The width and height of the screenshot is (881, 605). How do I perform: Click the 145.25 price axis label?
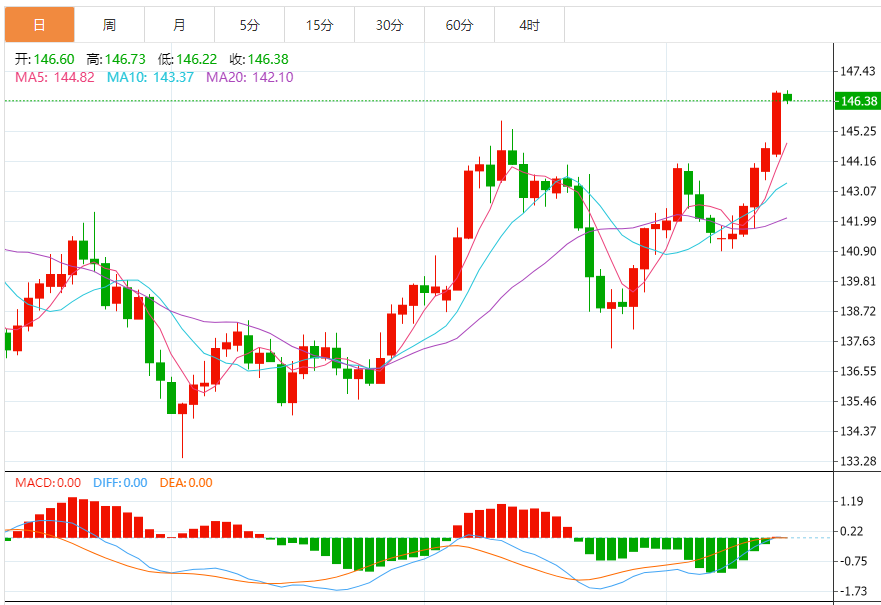coord(858,131)
